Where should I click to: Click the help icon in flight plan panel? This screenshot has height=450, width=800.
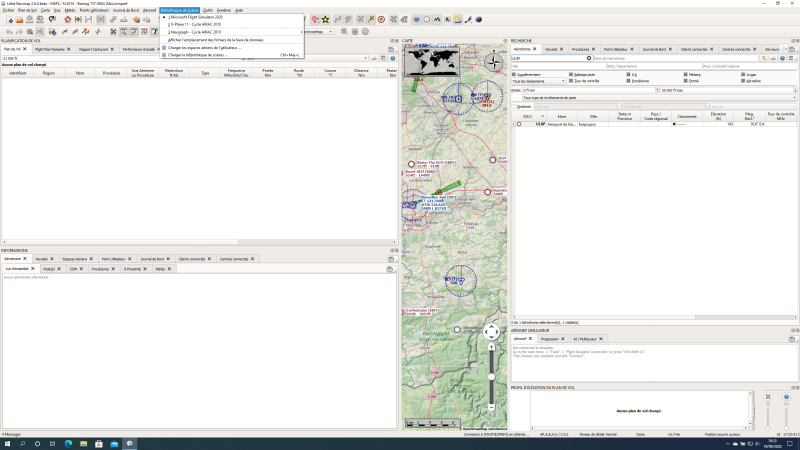coord(392,58)
